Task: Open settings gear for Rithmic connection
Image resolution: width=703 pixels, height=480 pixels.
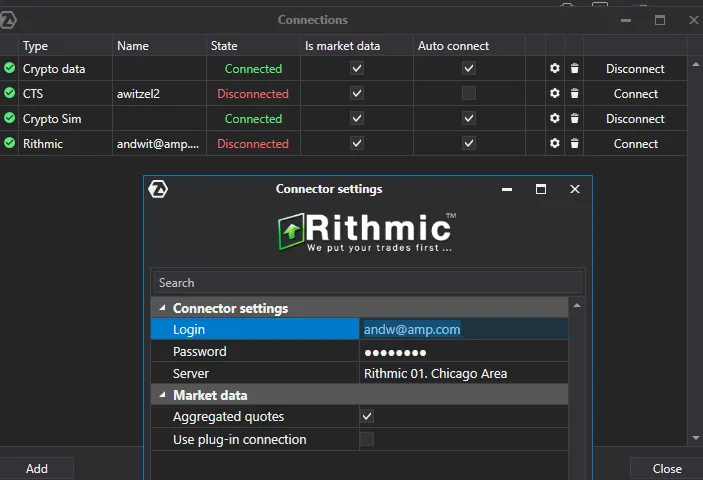Action: click(555, 144)
